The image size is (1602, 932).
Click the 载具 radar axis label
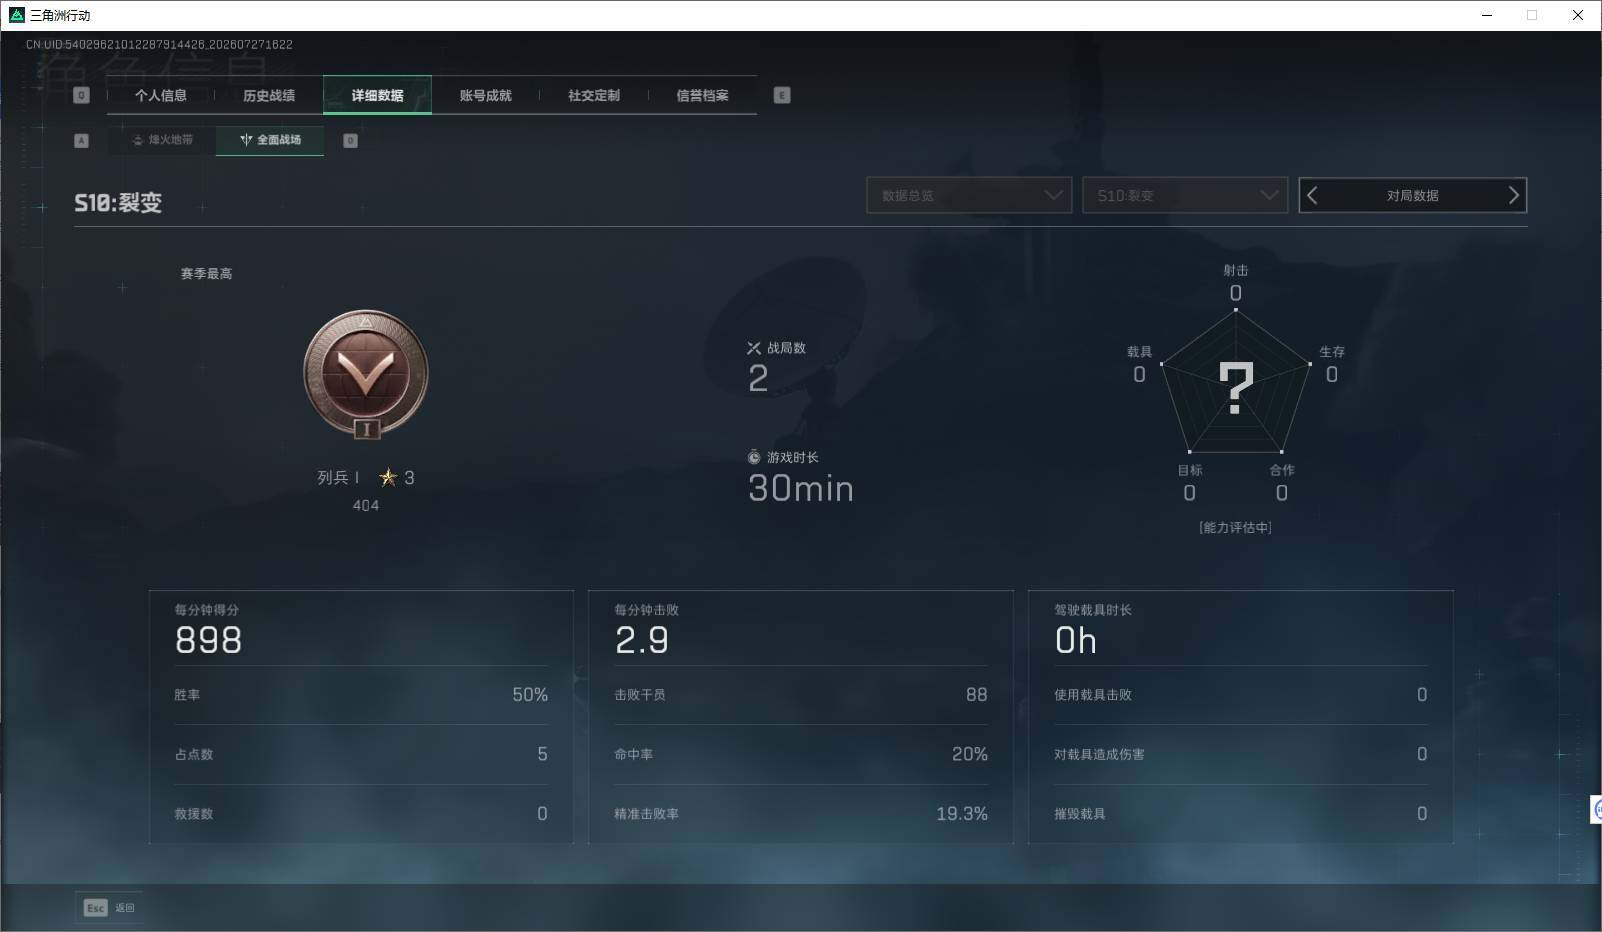1139,352
